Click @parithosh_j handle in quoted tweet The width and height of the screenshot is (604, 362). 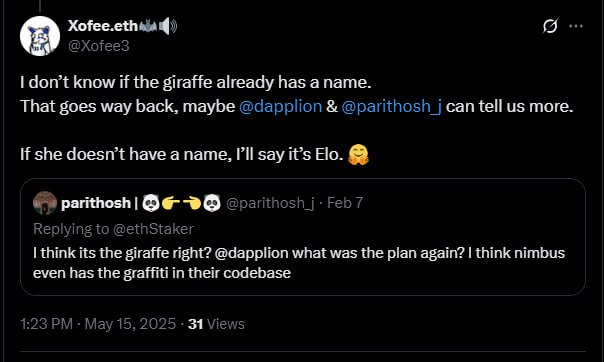coord(270,203)
